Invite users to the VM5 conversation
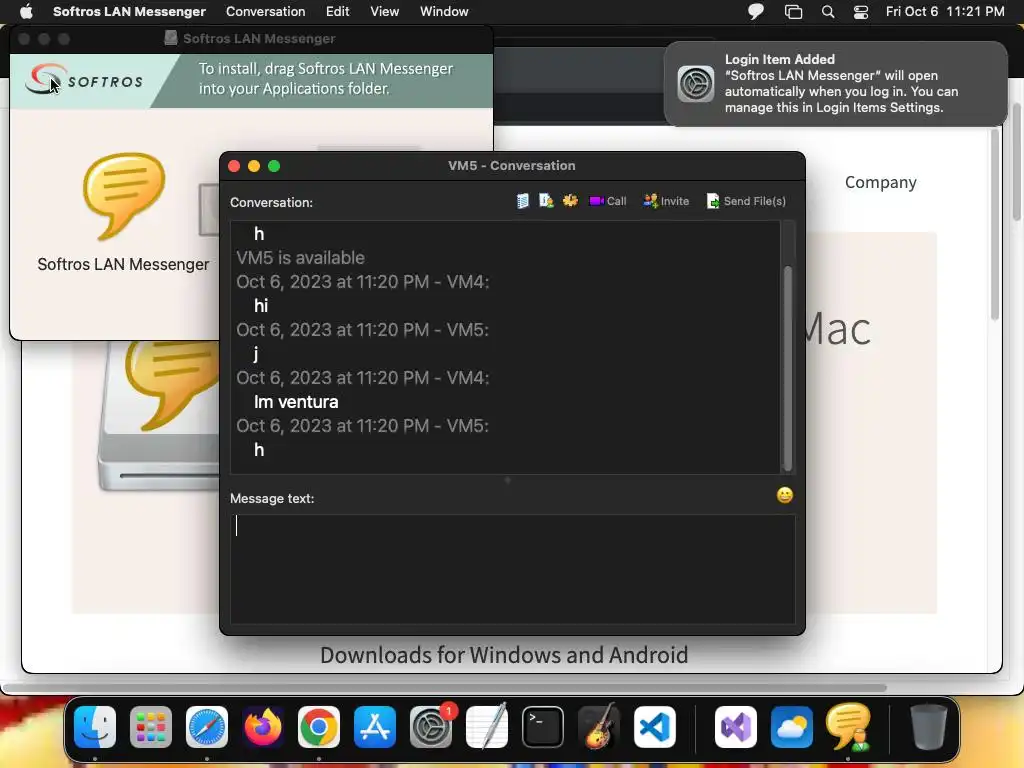This screenshot has height=768, width=1024. (665, 201)
